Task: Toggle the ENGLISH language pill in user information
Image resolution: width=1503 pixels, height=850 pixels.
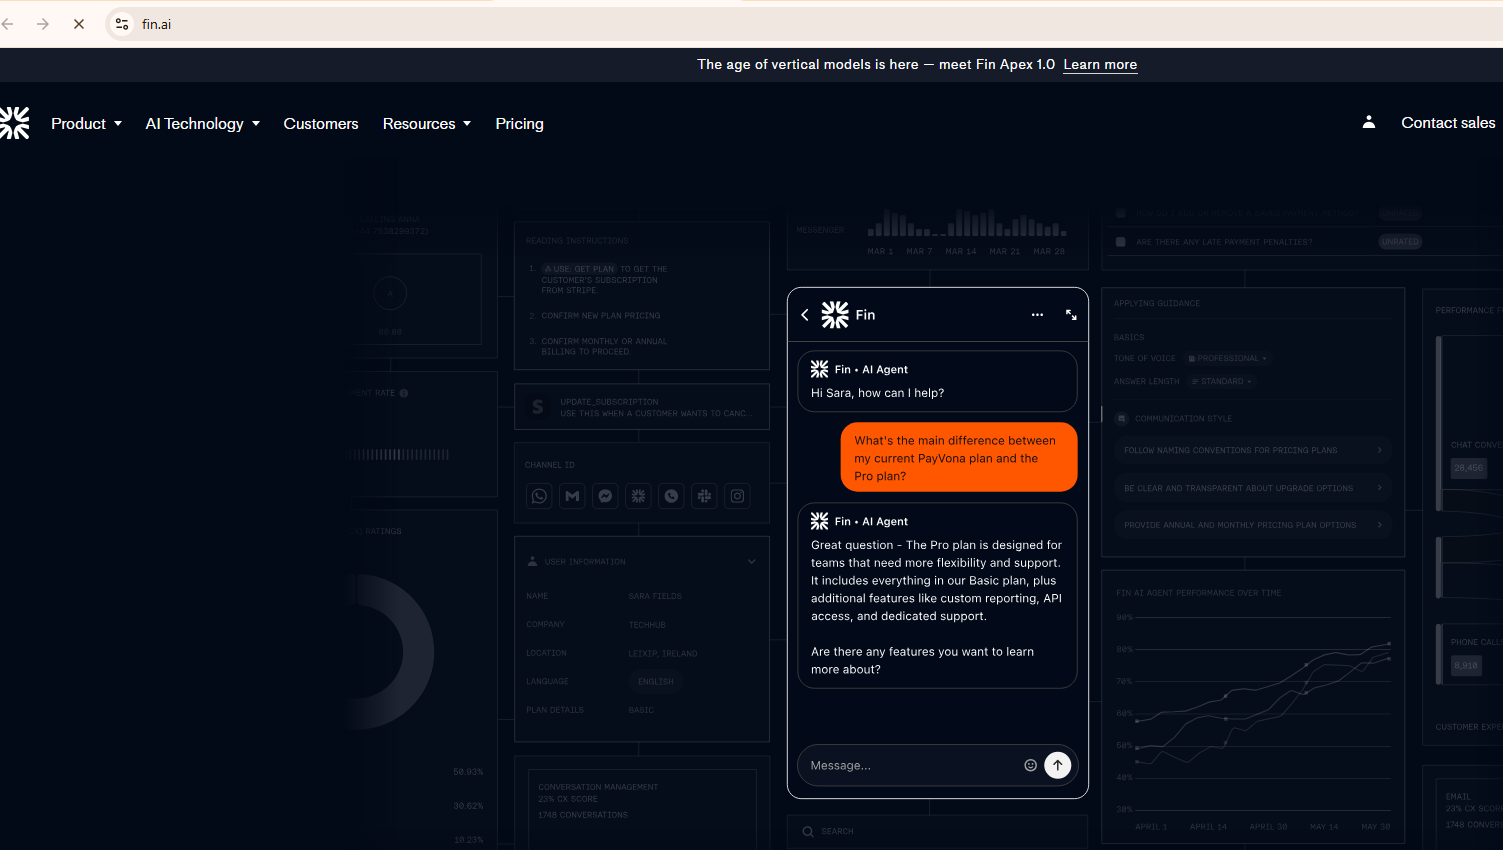Action: pyautogui.click(x=655, y=681)
